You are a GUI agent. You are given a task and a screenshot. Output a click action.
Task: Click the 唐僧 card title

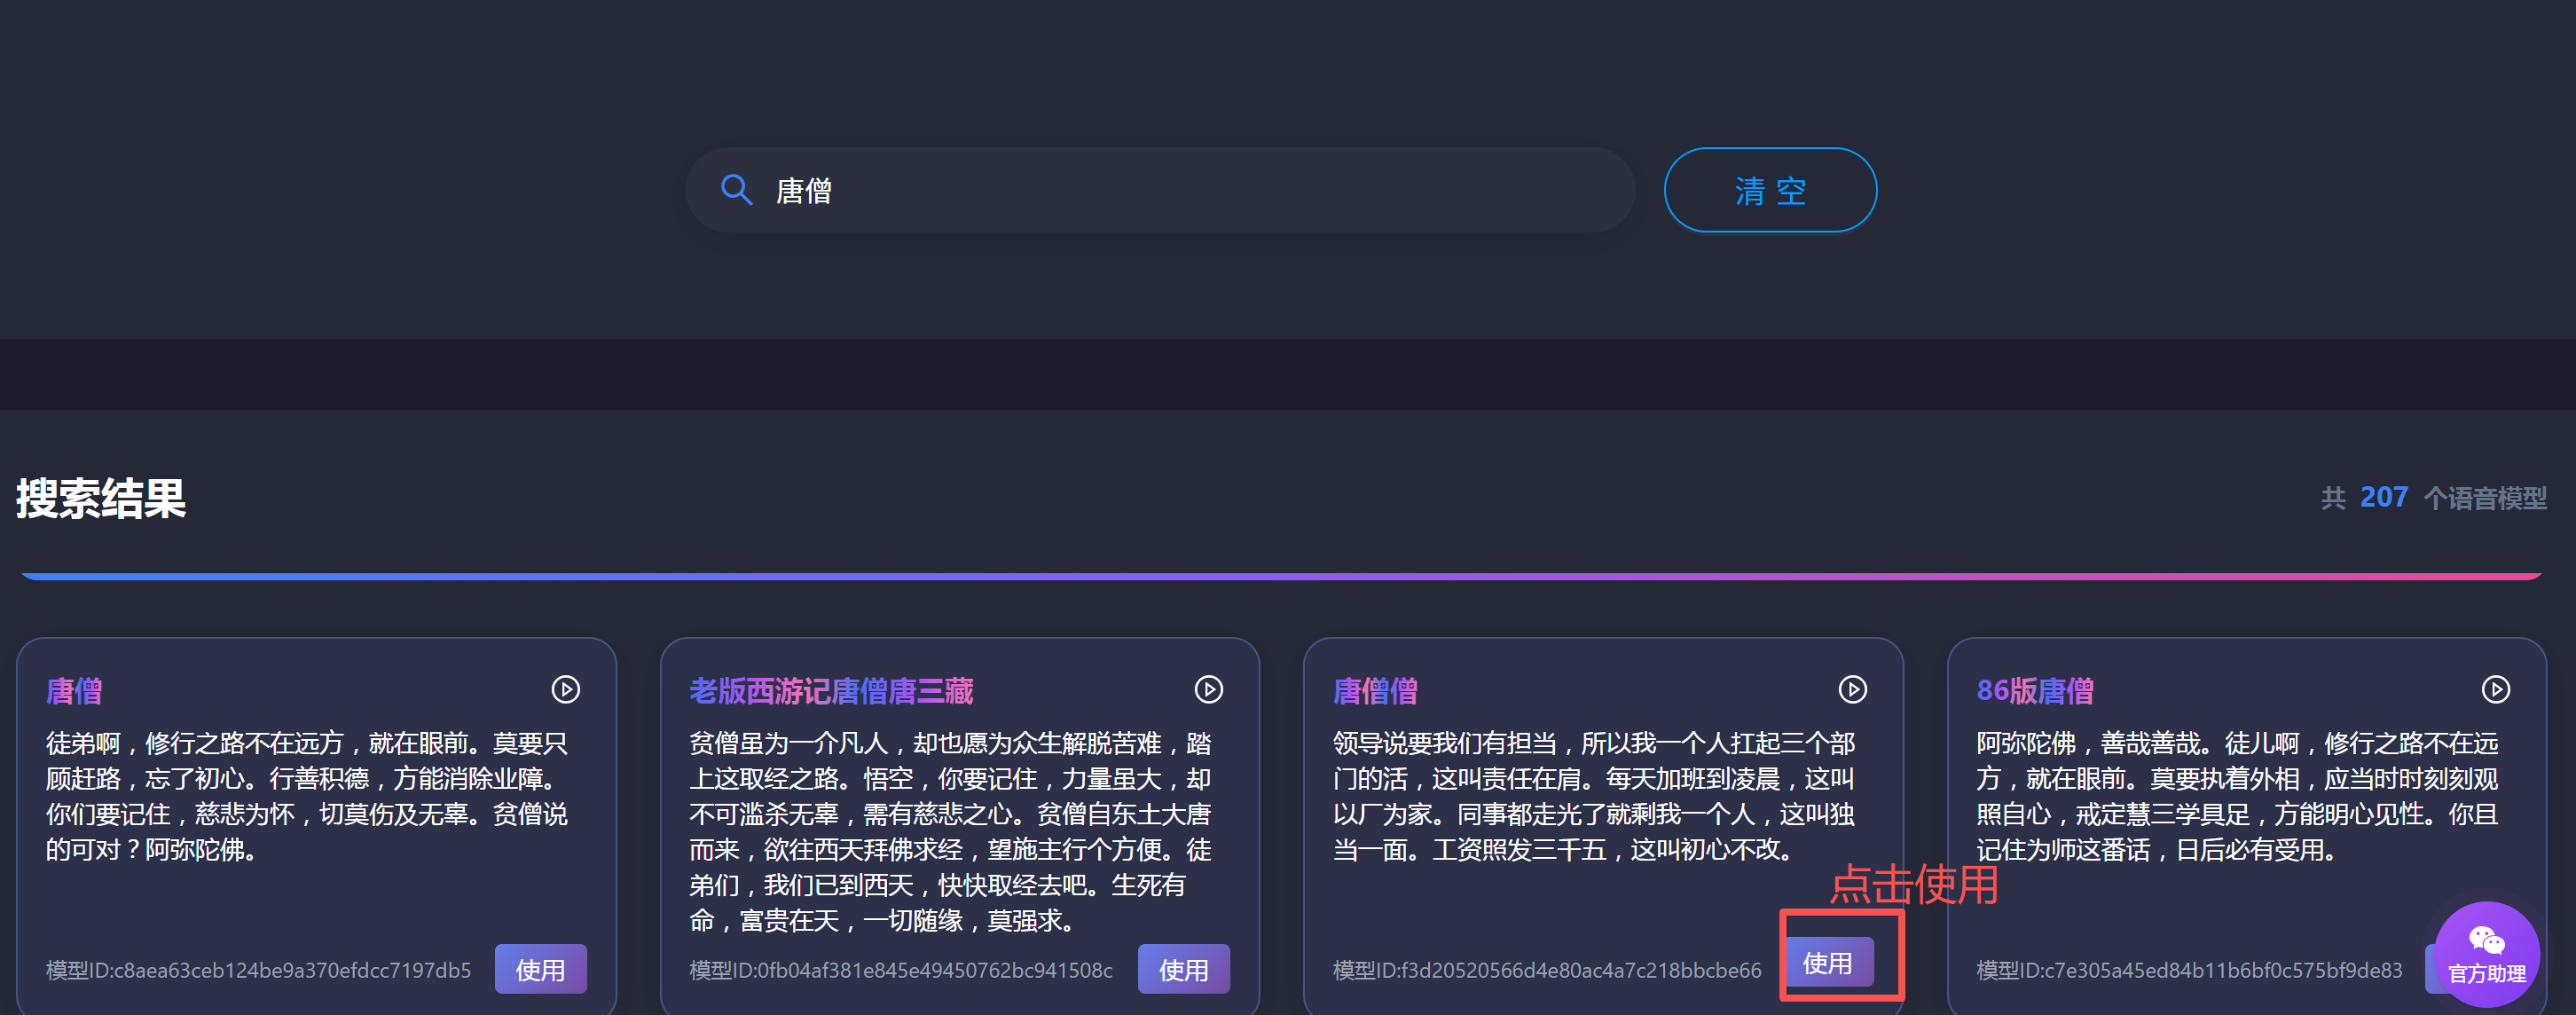[74, 691]
